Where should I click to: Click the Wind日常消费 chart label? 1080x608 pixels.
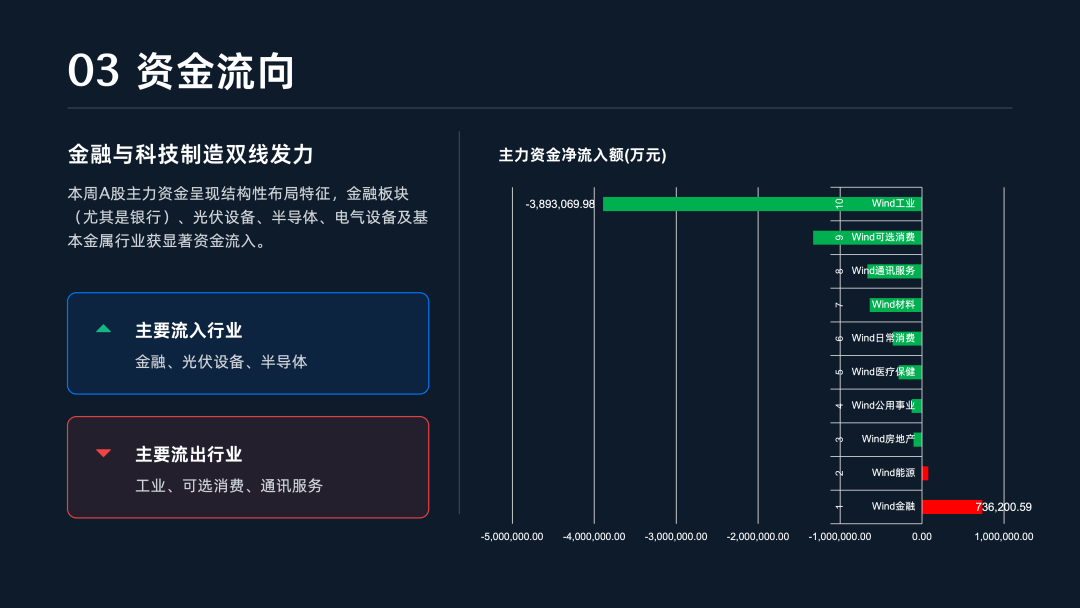(x=883, y=338)
